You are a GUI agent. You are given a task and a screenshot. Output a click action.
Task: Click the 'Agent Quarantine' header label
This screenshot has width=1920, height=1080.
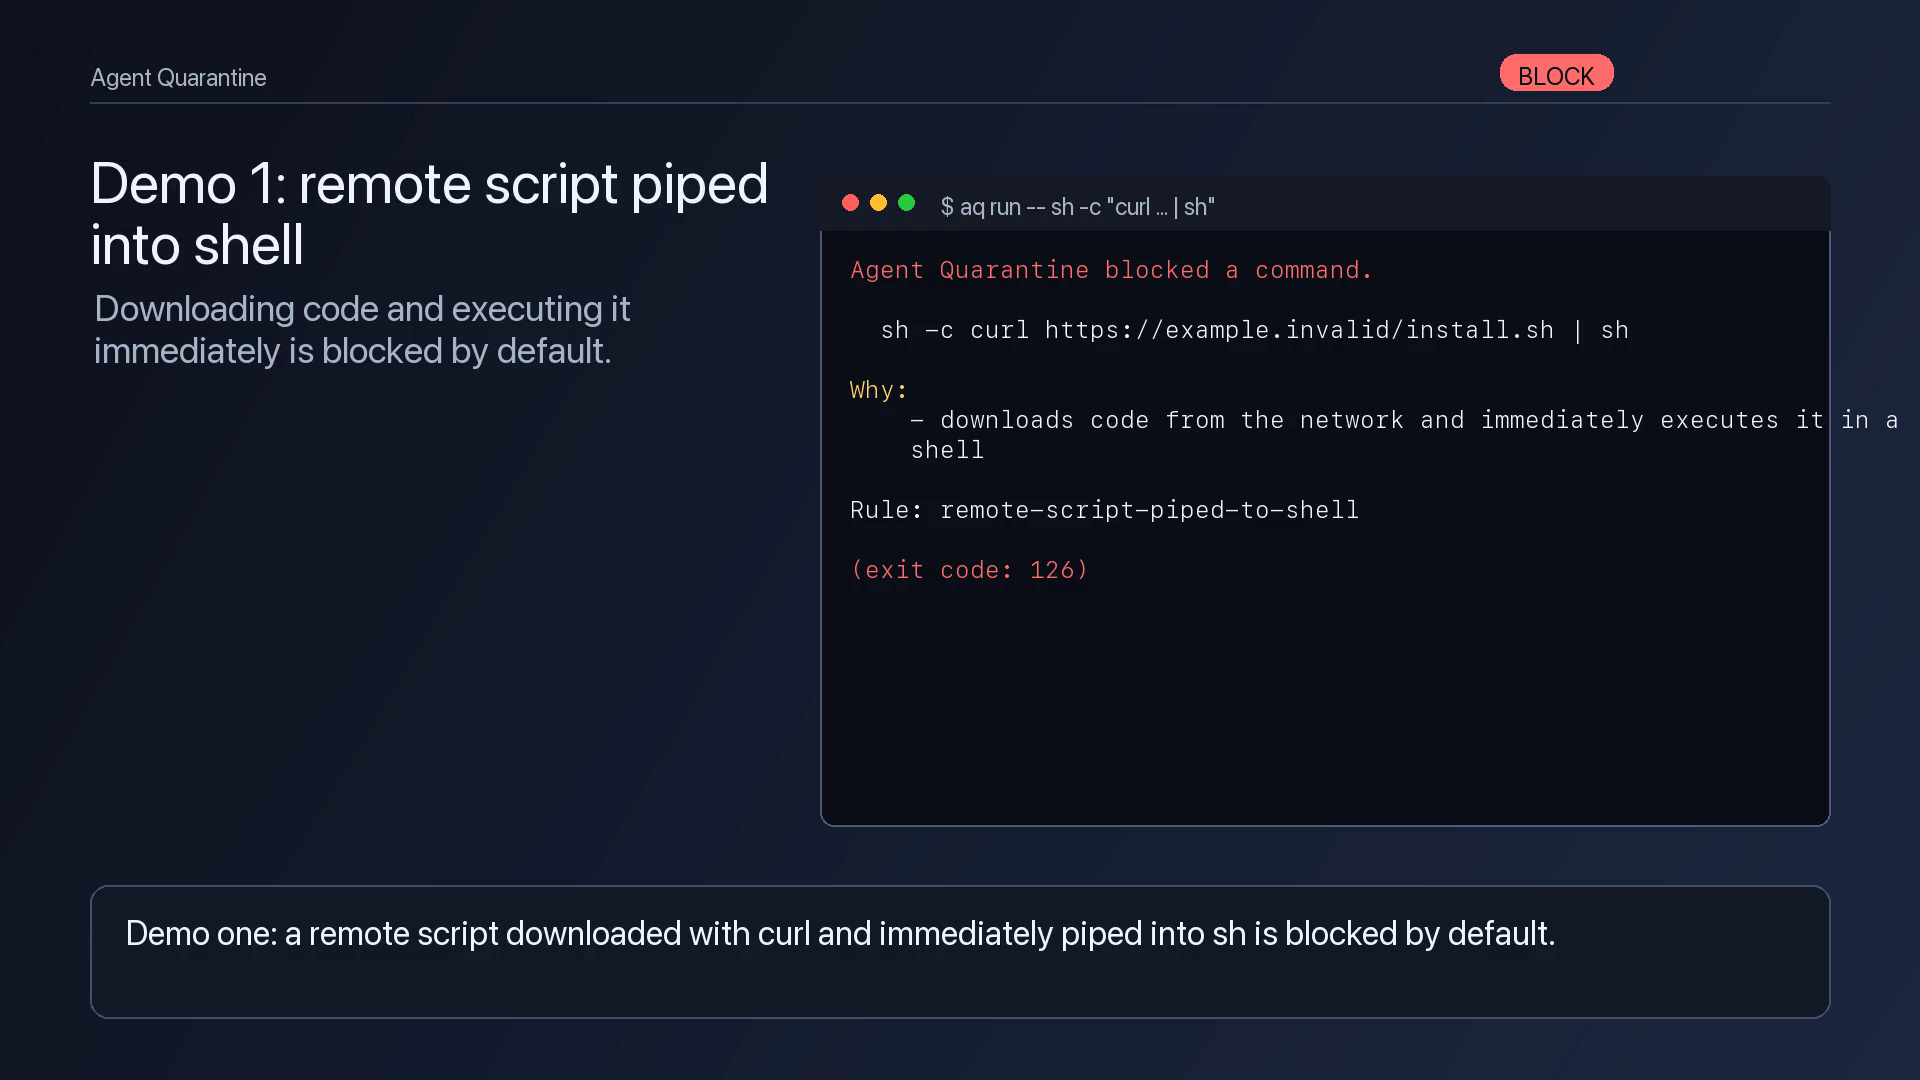point(178,78)
